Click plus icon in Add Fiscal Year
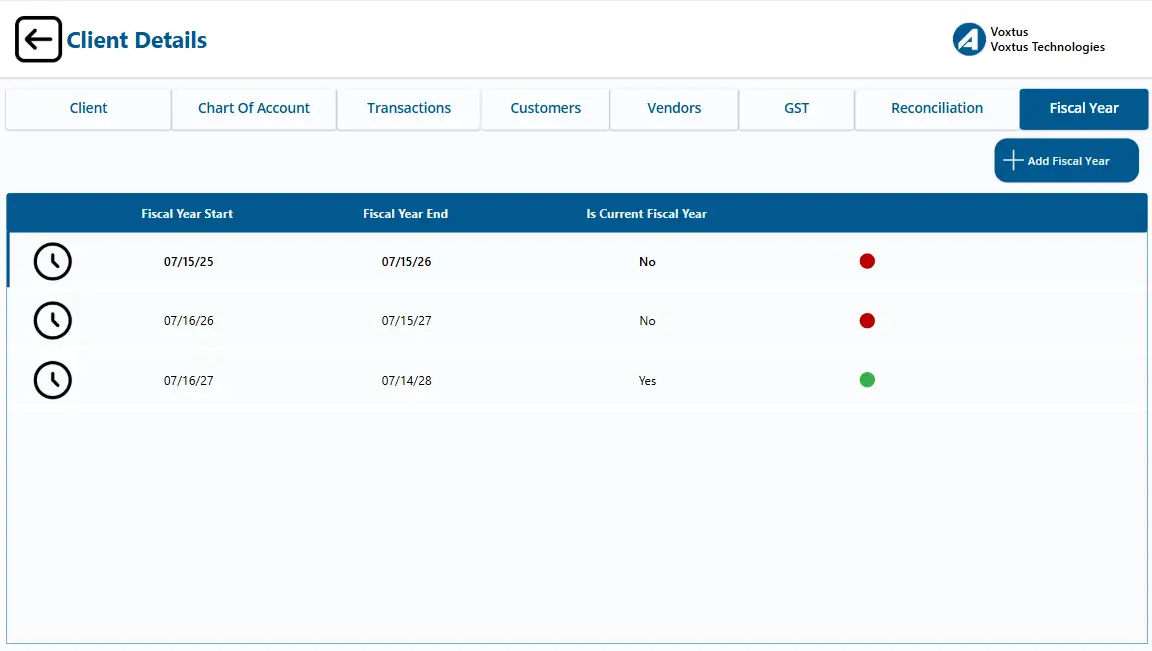1152x651 pixels. 1013,160
